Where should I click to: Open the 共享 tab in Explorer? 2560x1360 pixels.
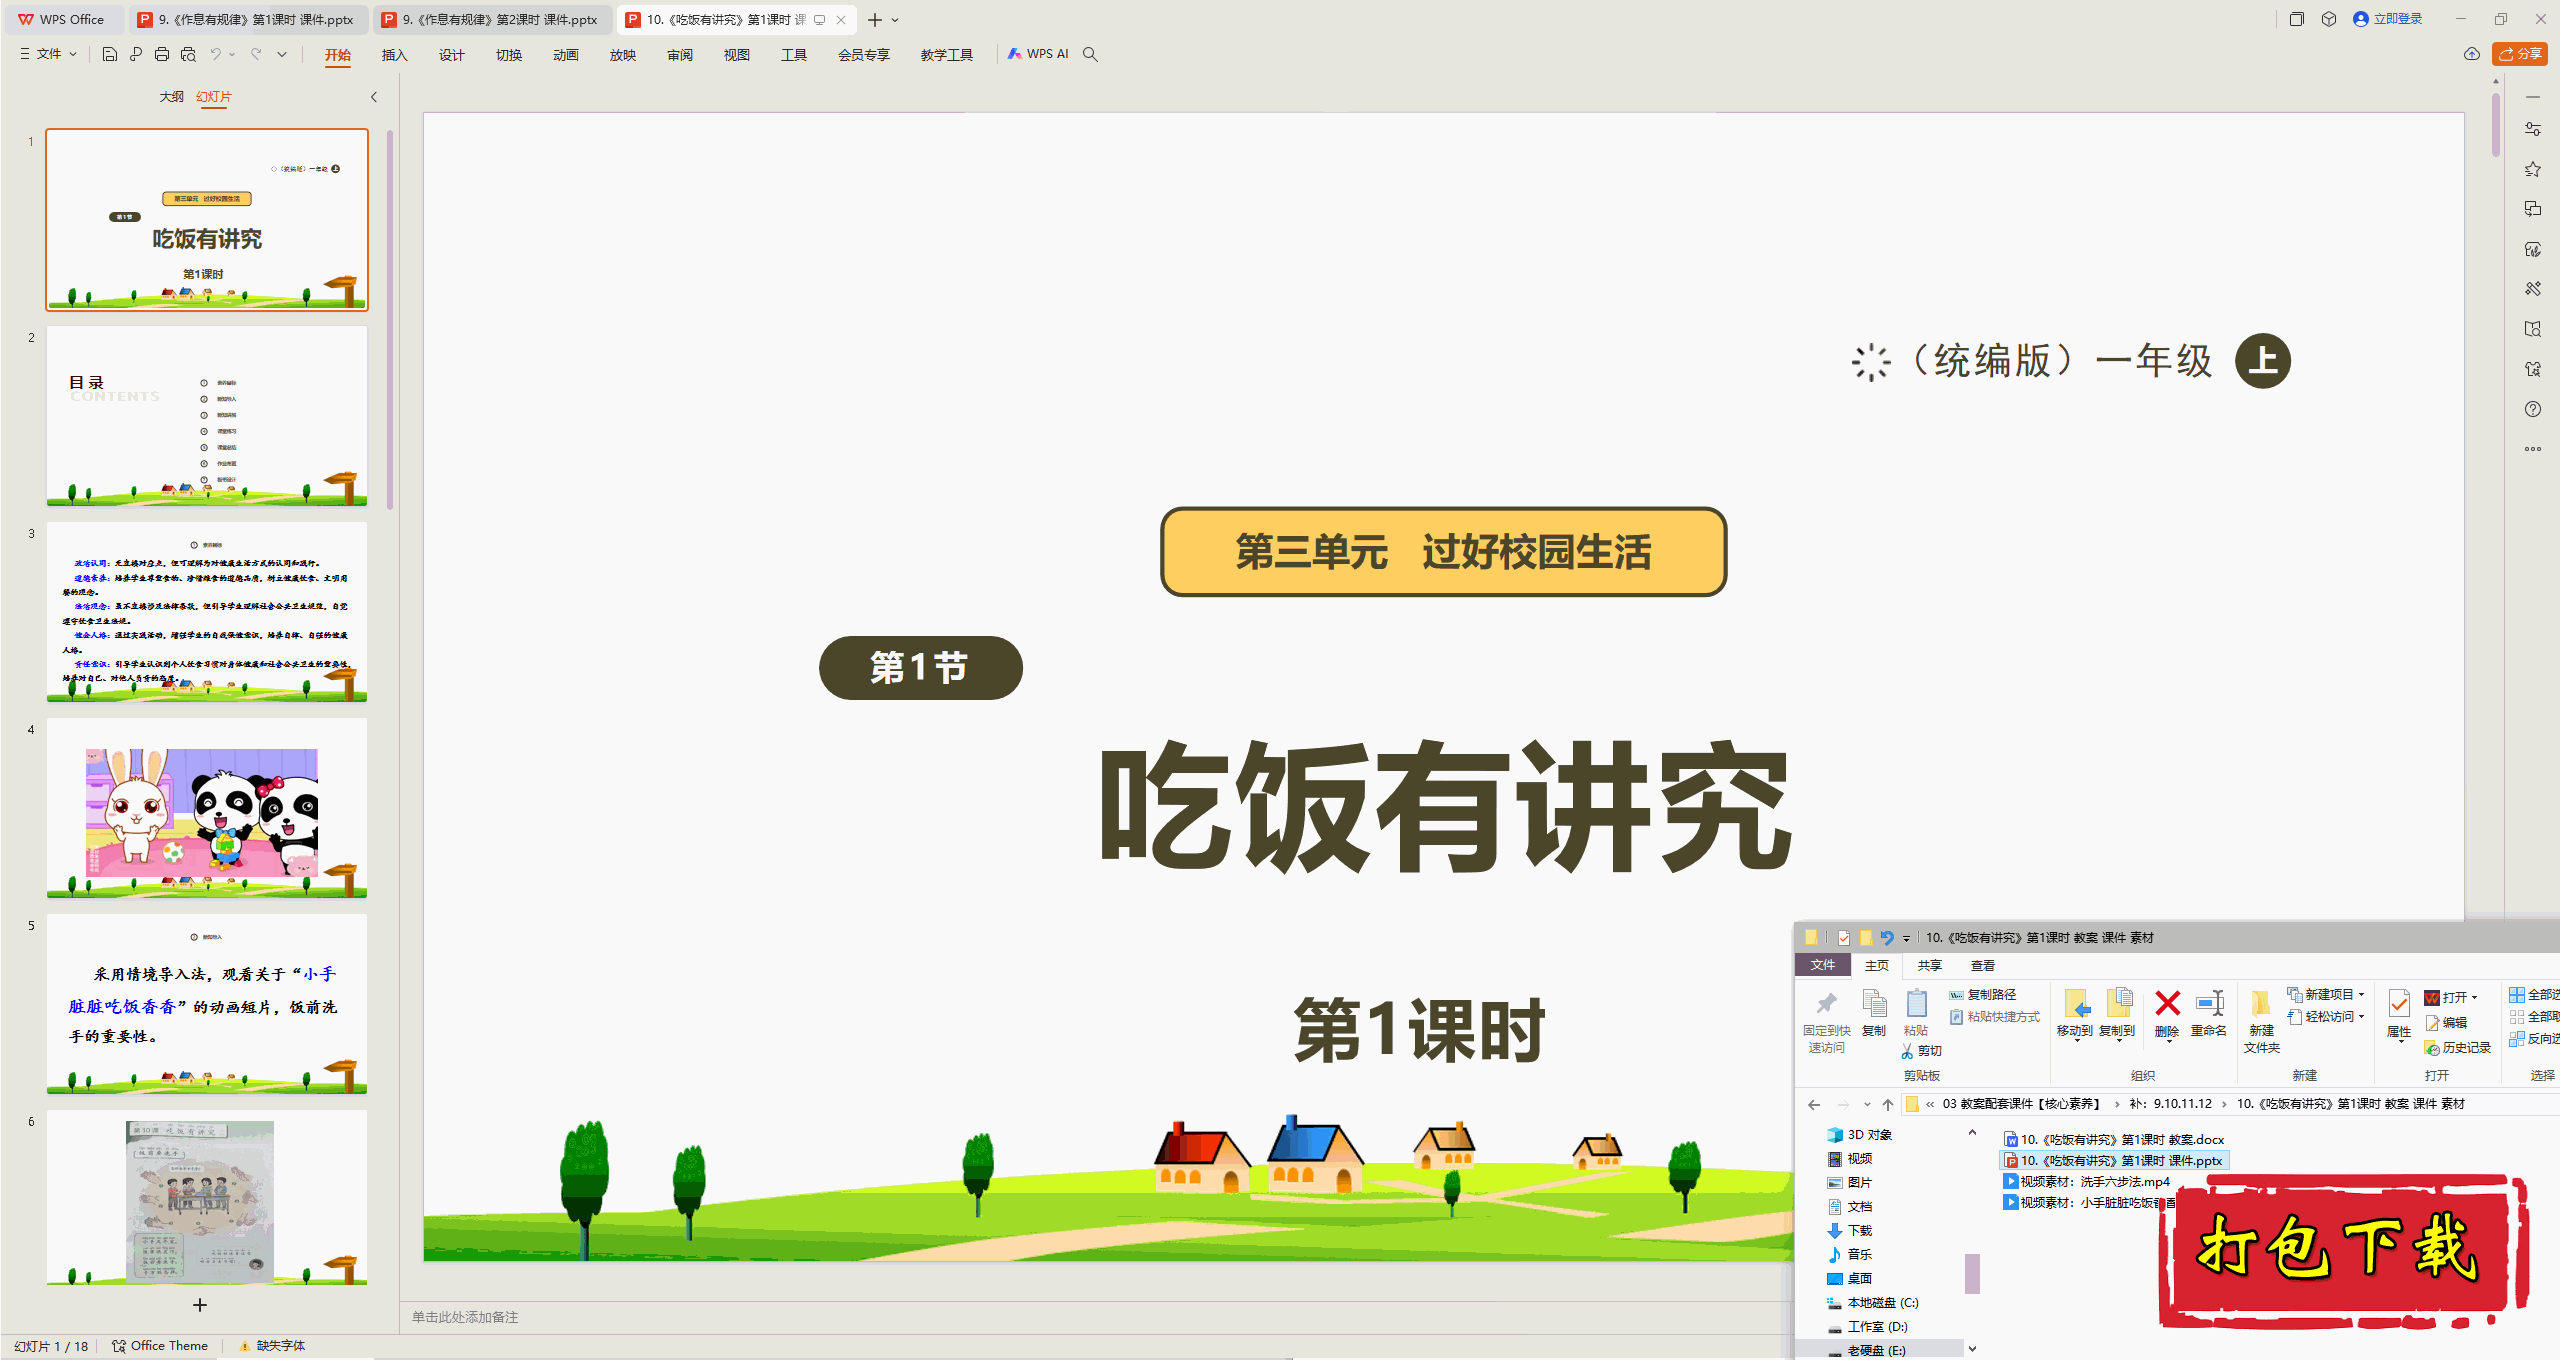(x=1930, y=966)
